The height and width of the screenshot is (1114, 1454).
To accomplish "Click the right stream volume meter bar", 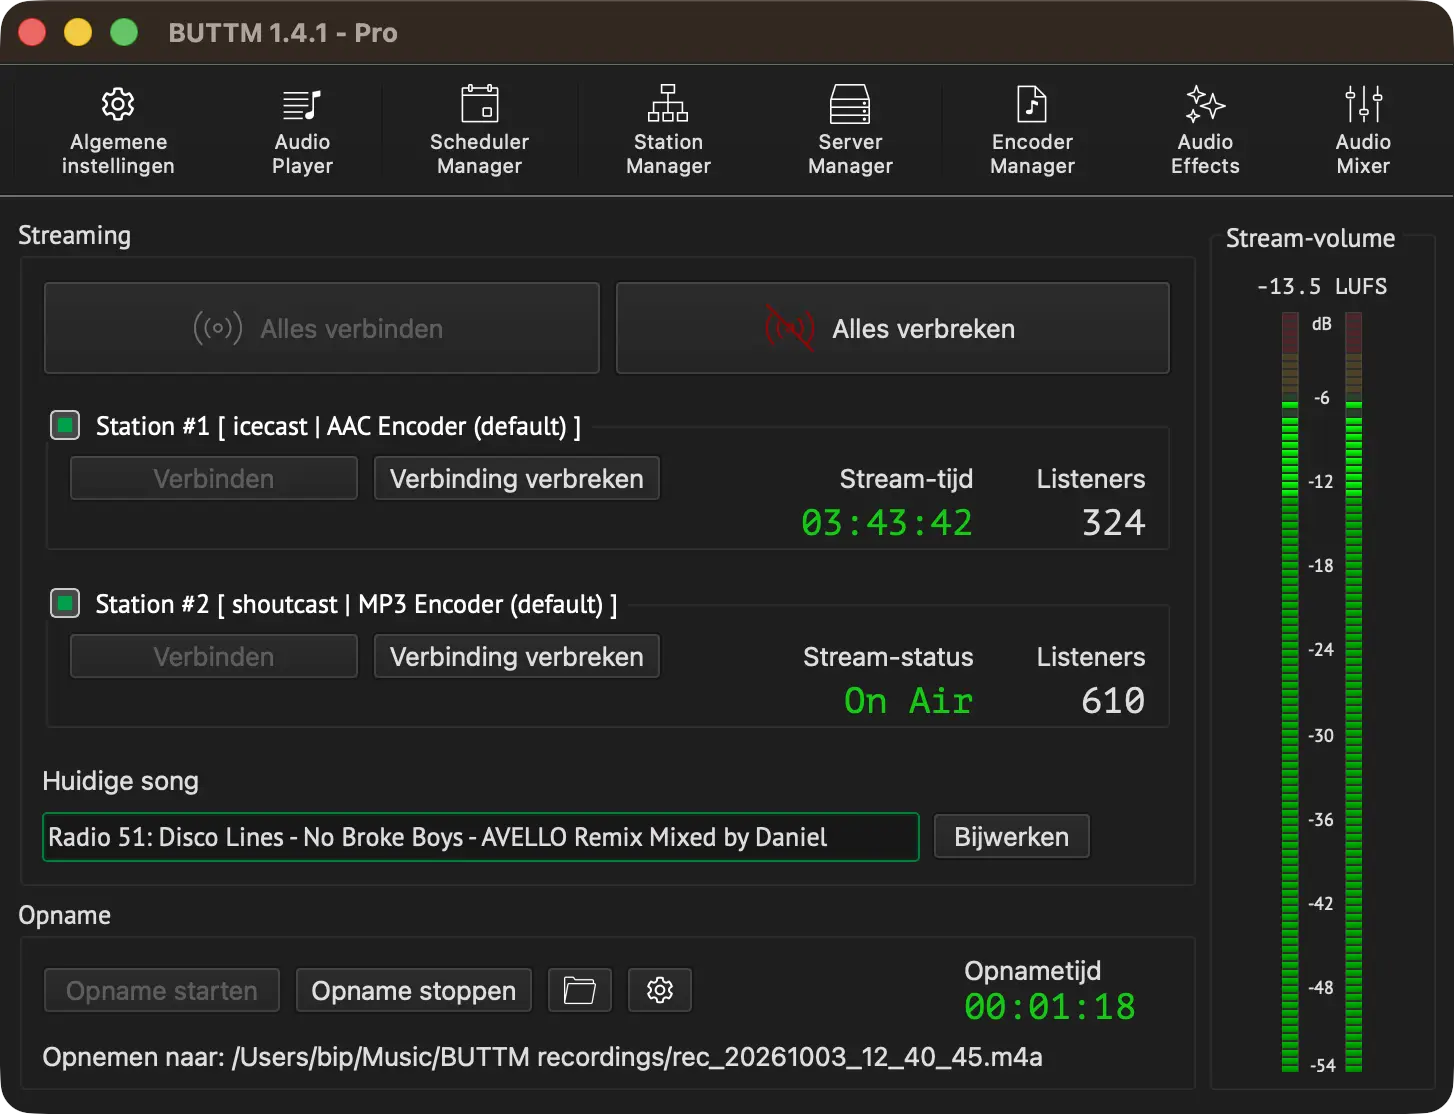I will 1354,692.
